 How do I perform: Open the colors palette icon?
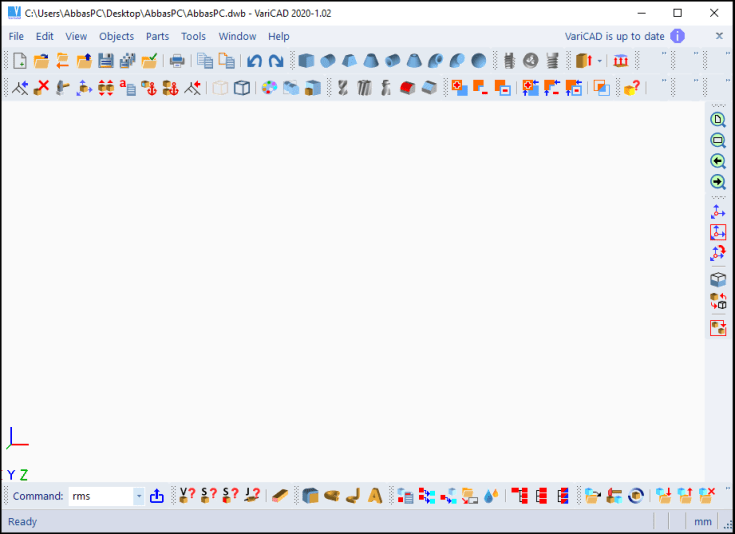[x=269, y=88]
